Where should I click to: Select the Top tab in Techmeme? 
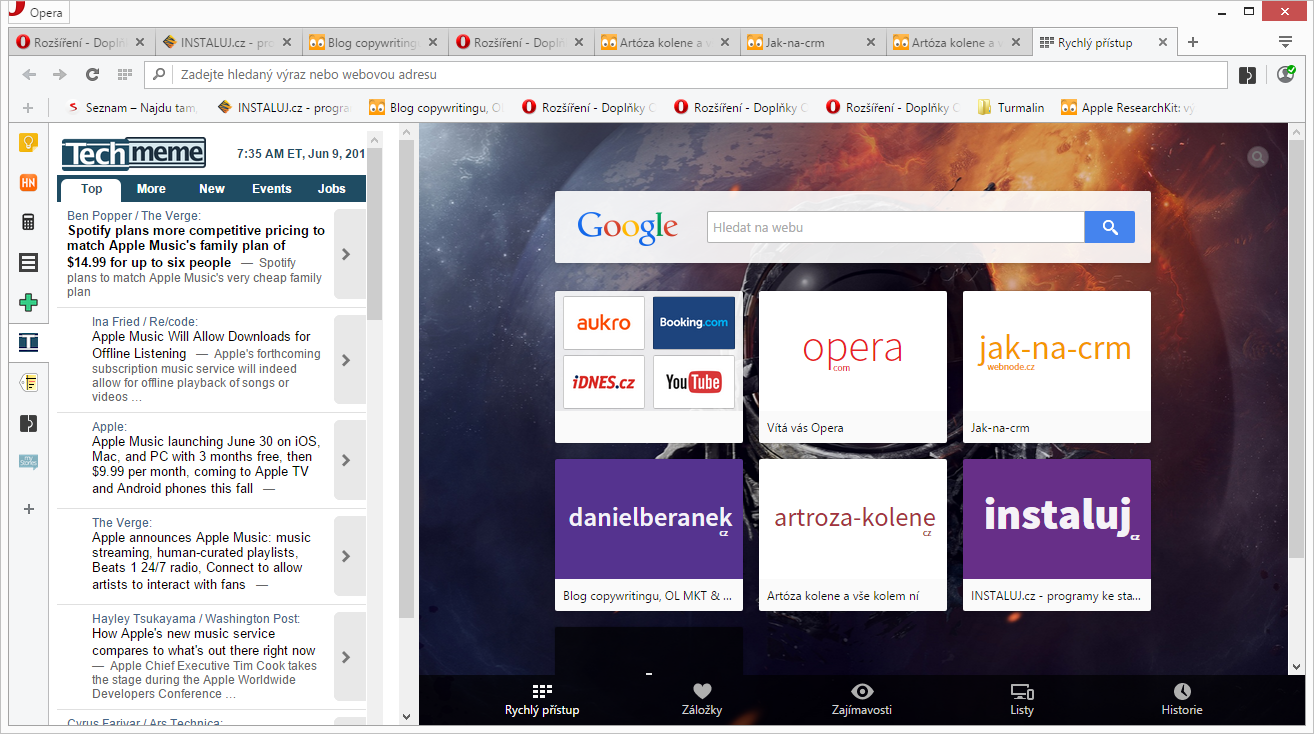tap(91, 189)
